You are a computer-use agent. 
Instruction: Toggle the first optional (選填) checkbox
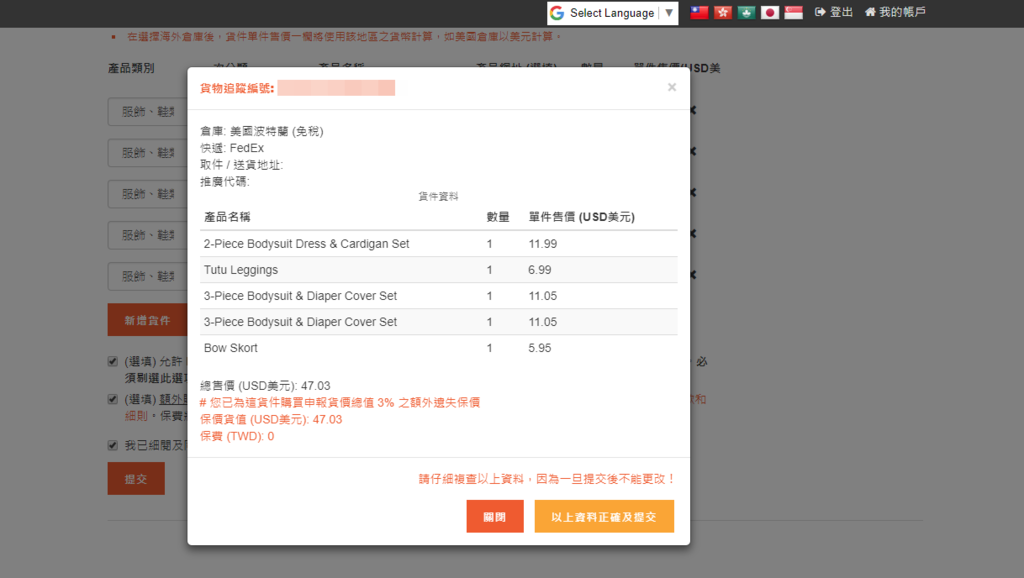[x=113, y=362]
